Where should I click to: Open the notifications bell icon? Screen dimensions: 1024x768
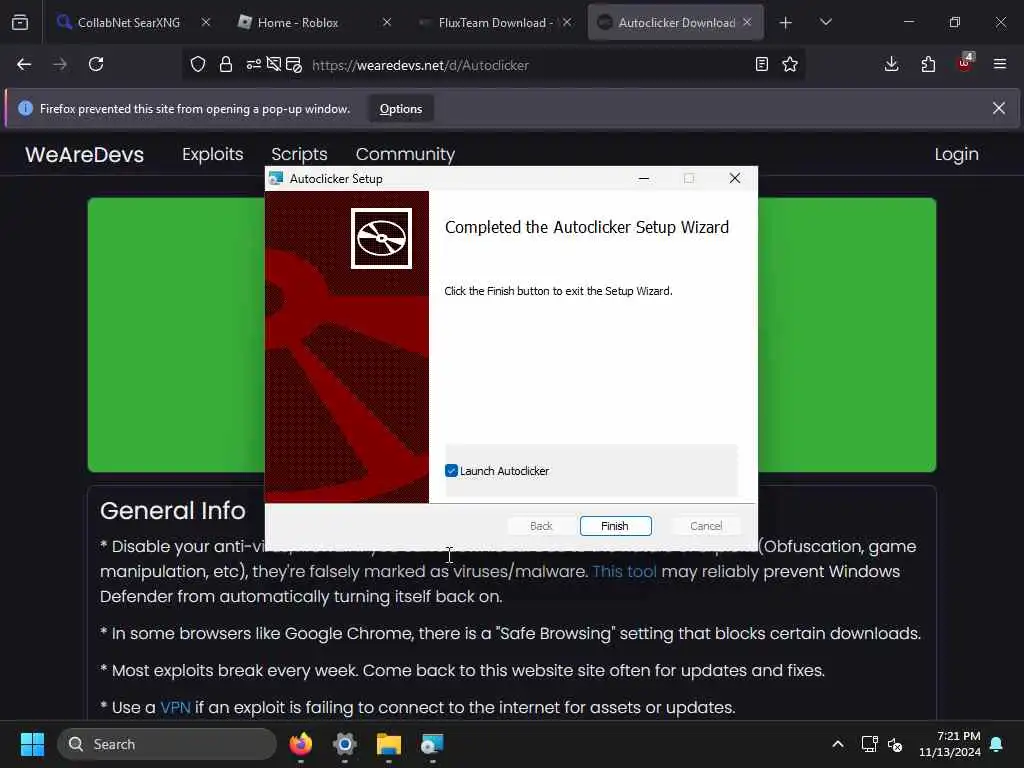tap(997, 744)
